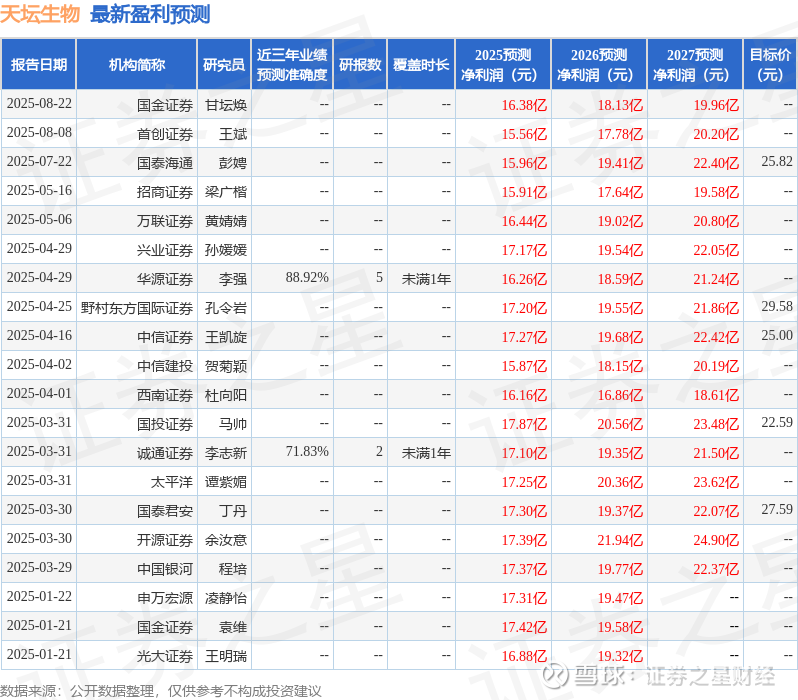Click the 20.20亿 forecast value
This screenshot has height=700, width=798.
tap(716, 134)
